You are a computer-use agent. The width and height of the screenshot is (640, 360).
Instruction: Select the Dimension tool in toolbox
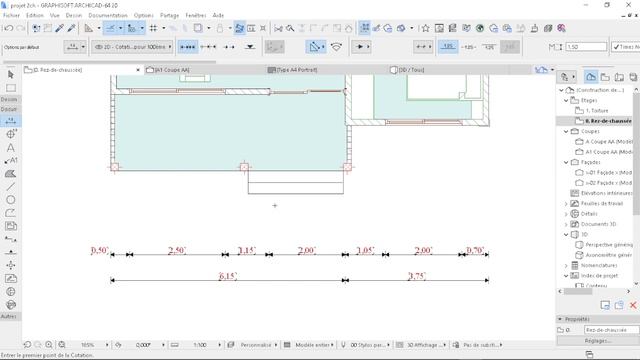(11, 121)
